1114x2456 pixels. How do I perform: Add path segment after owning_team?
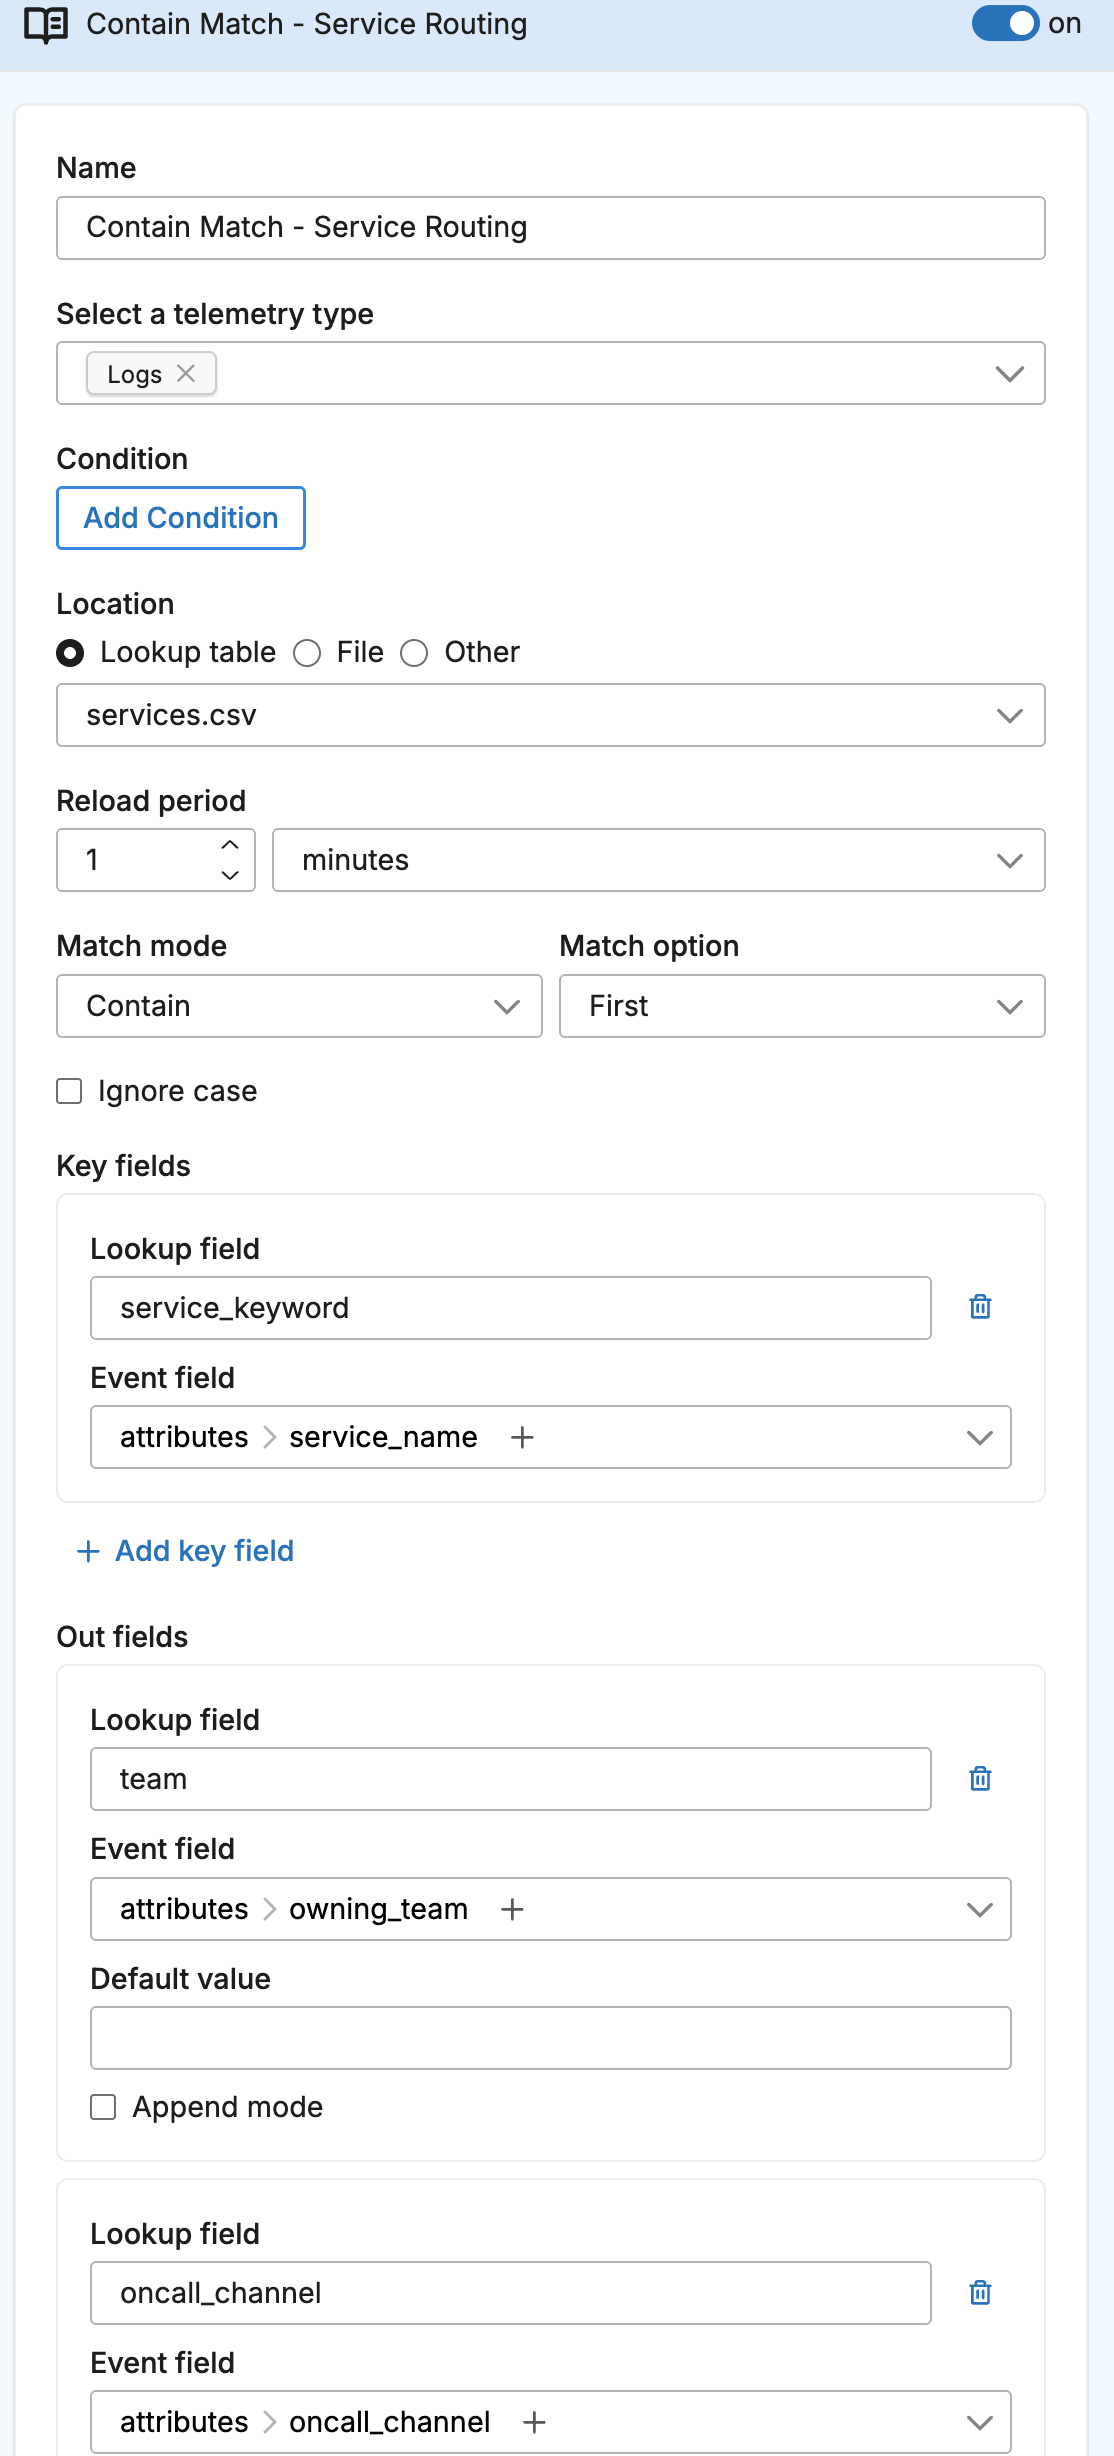[x=512, y=1909]
